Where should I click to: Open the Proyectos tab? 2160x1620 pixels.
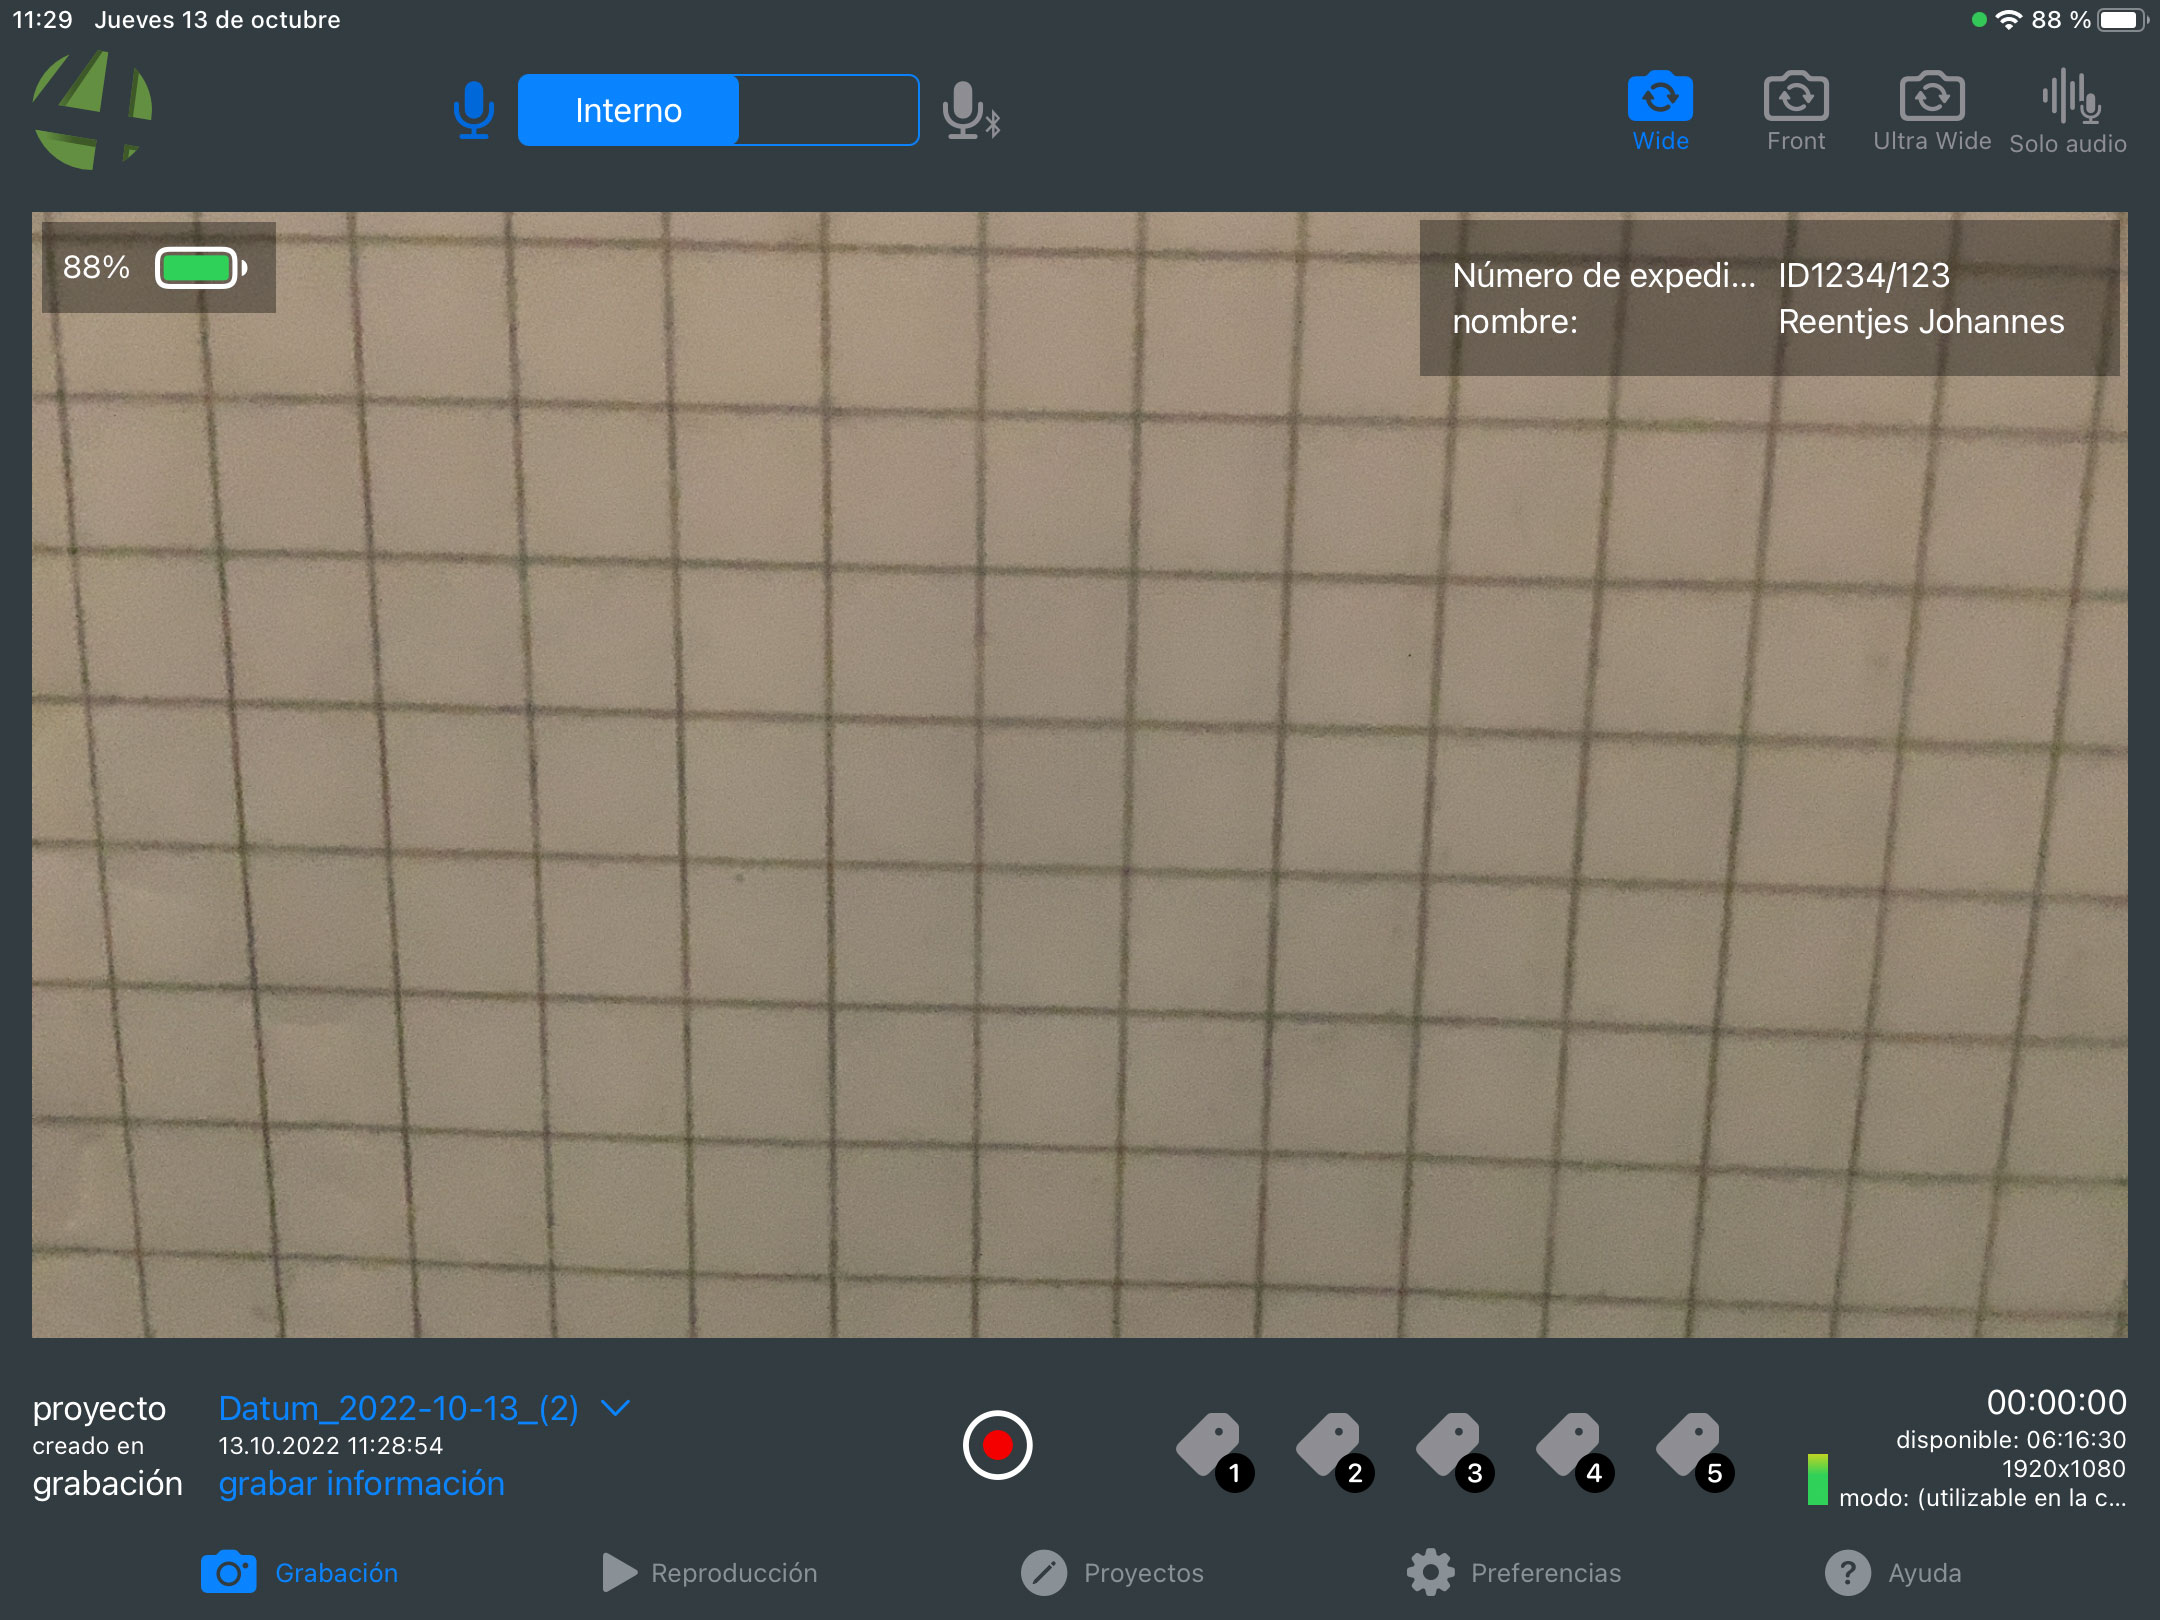click(x=1112, y=1573)
